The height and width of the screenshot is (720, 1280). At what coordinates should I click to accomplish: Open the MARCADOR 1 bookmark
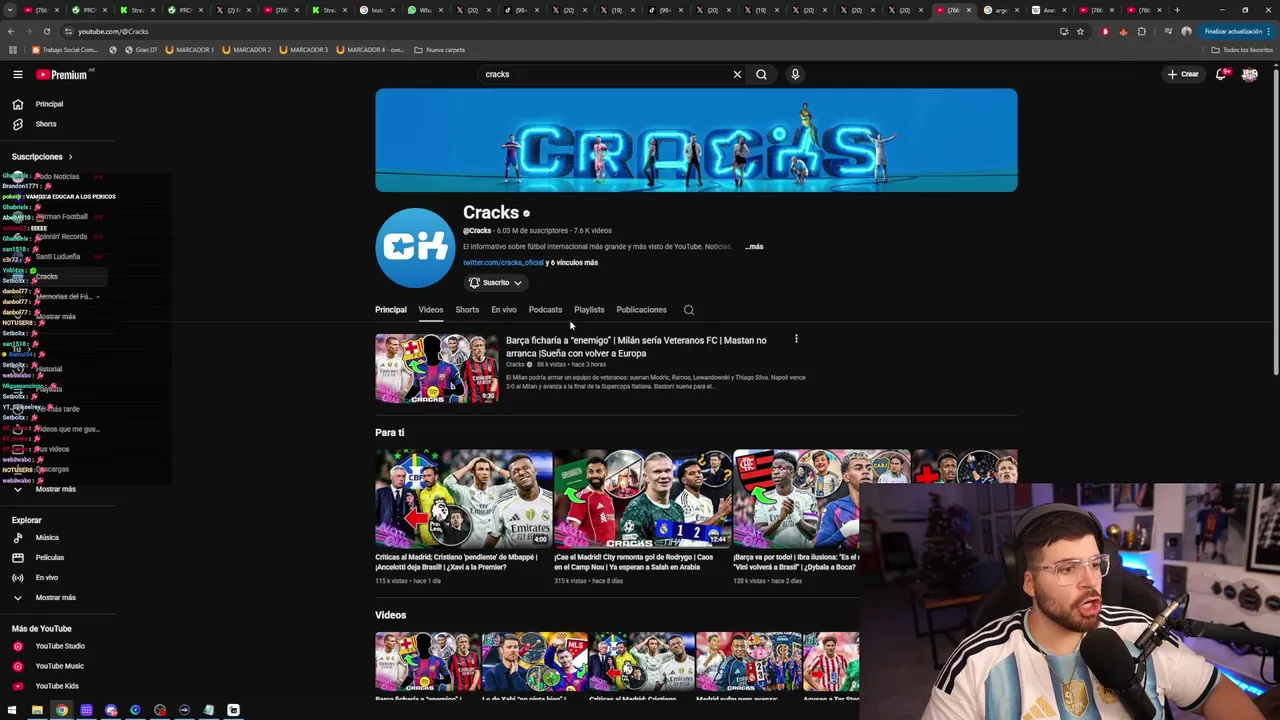pos(189,50)
